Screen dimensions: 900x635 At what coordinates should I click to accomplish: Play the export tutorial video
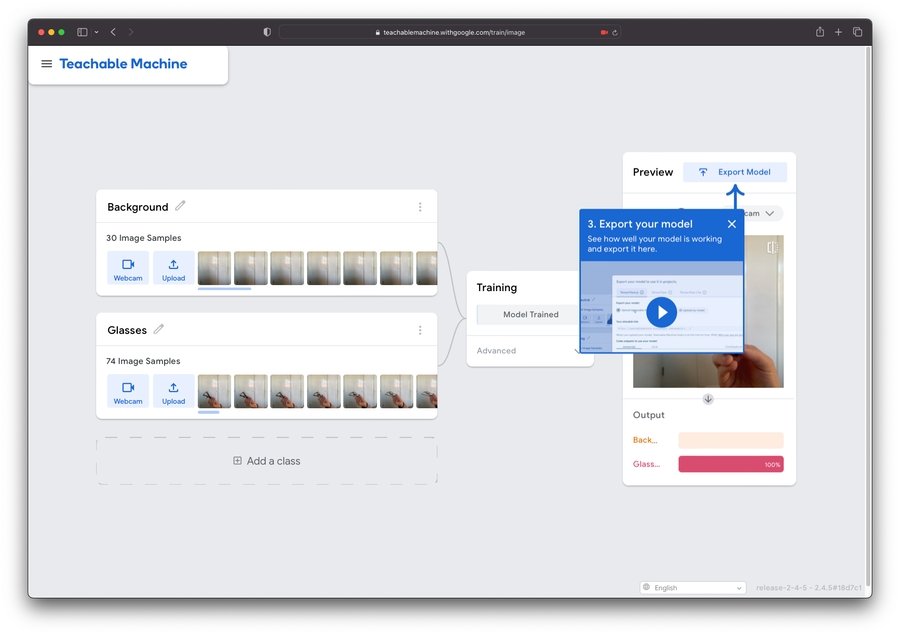pos(661,312)
